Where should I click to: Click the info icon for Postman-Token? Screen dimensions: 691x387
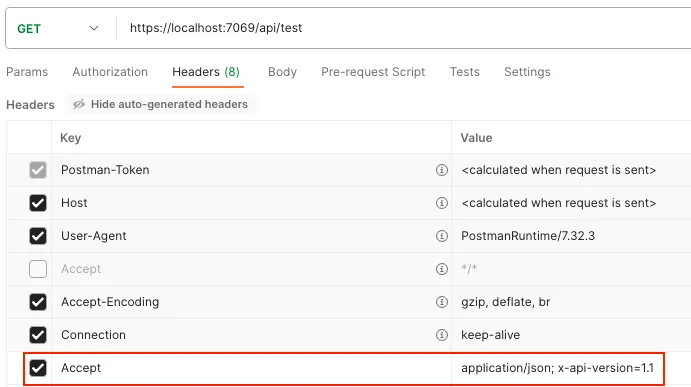(x=442, y=170)
